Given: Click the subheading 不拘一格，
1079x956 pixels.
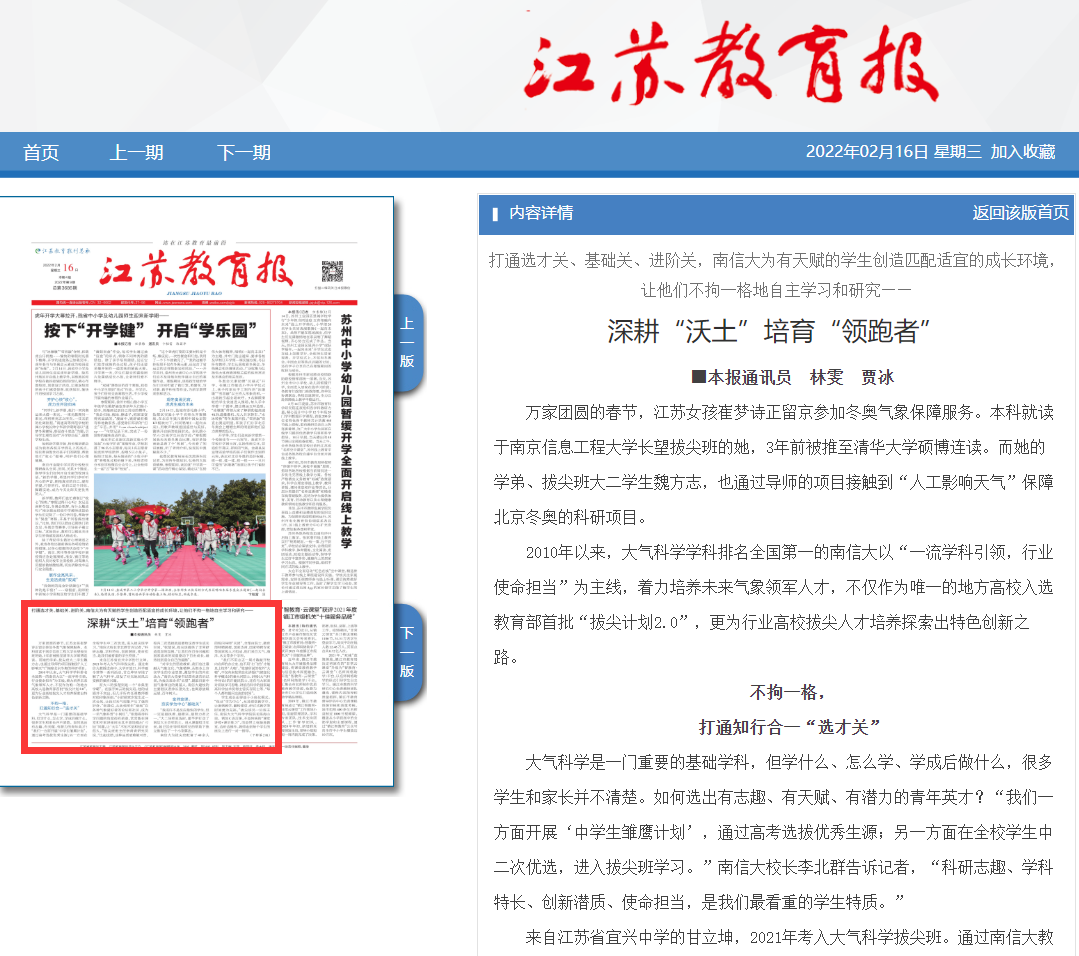Looking at the screenshot, I should pos(787,692).
